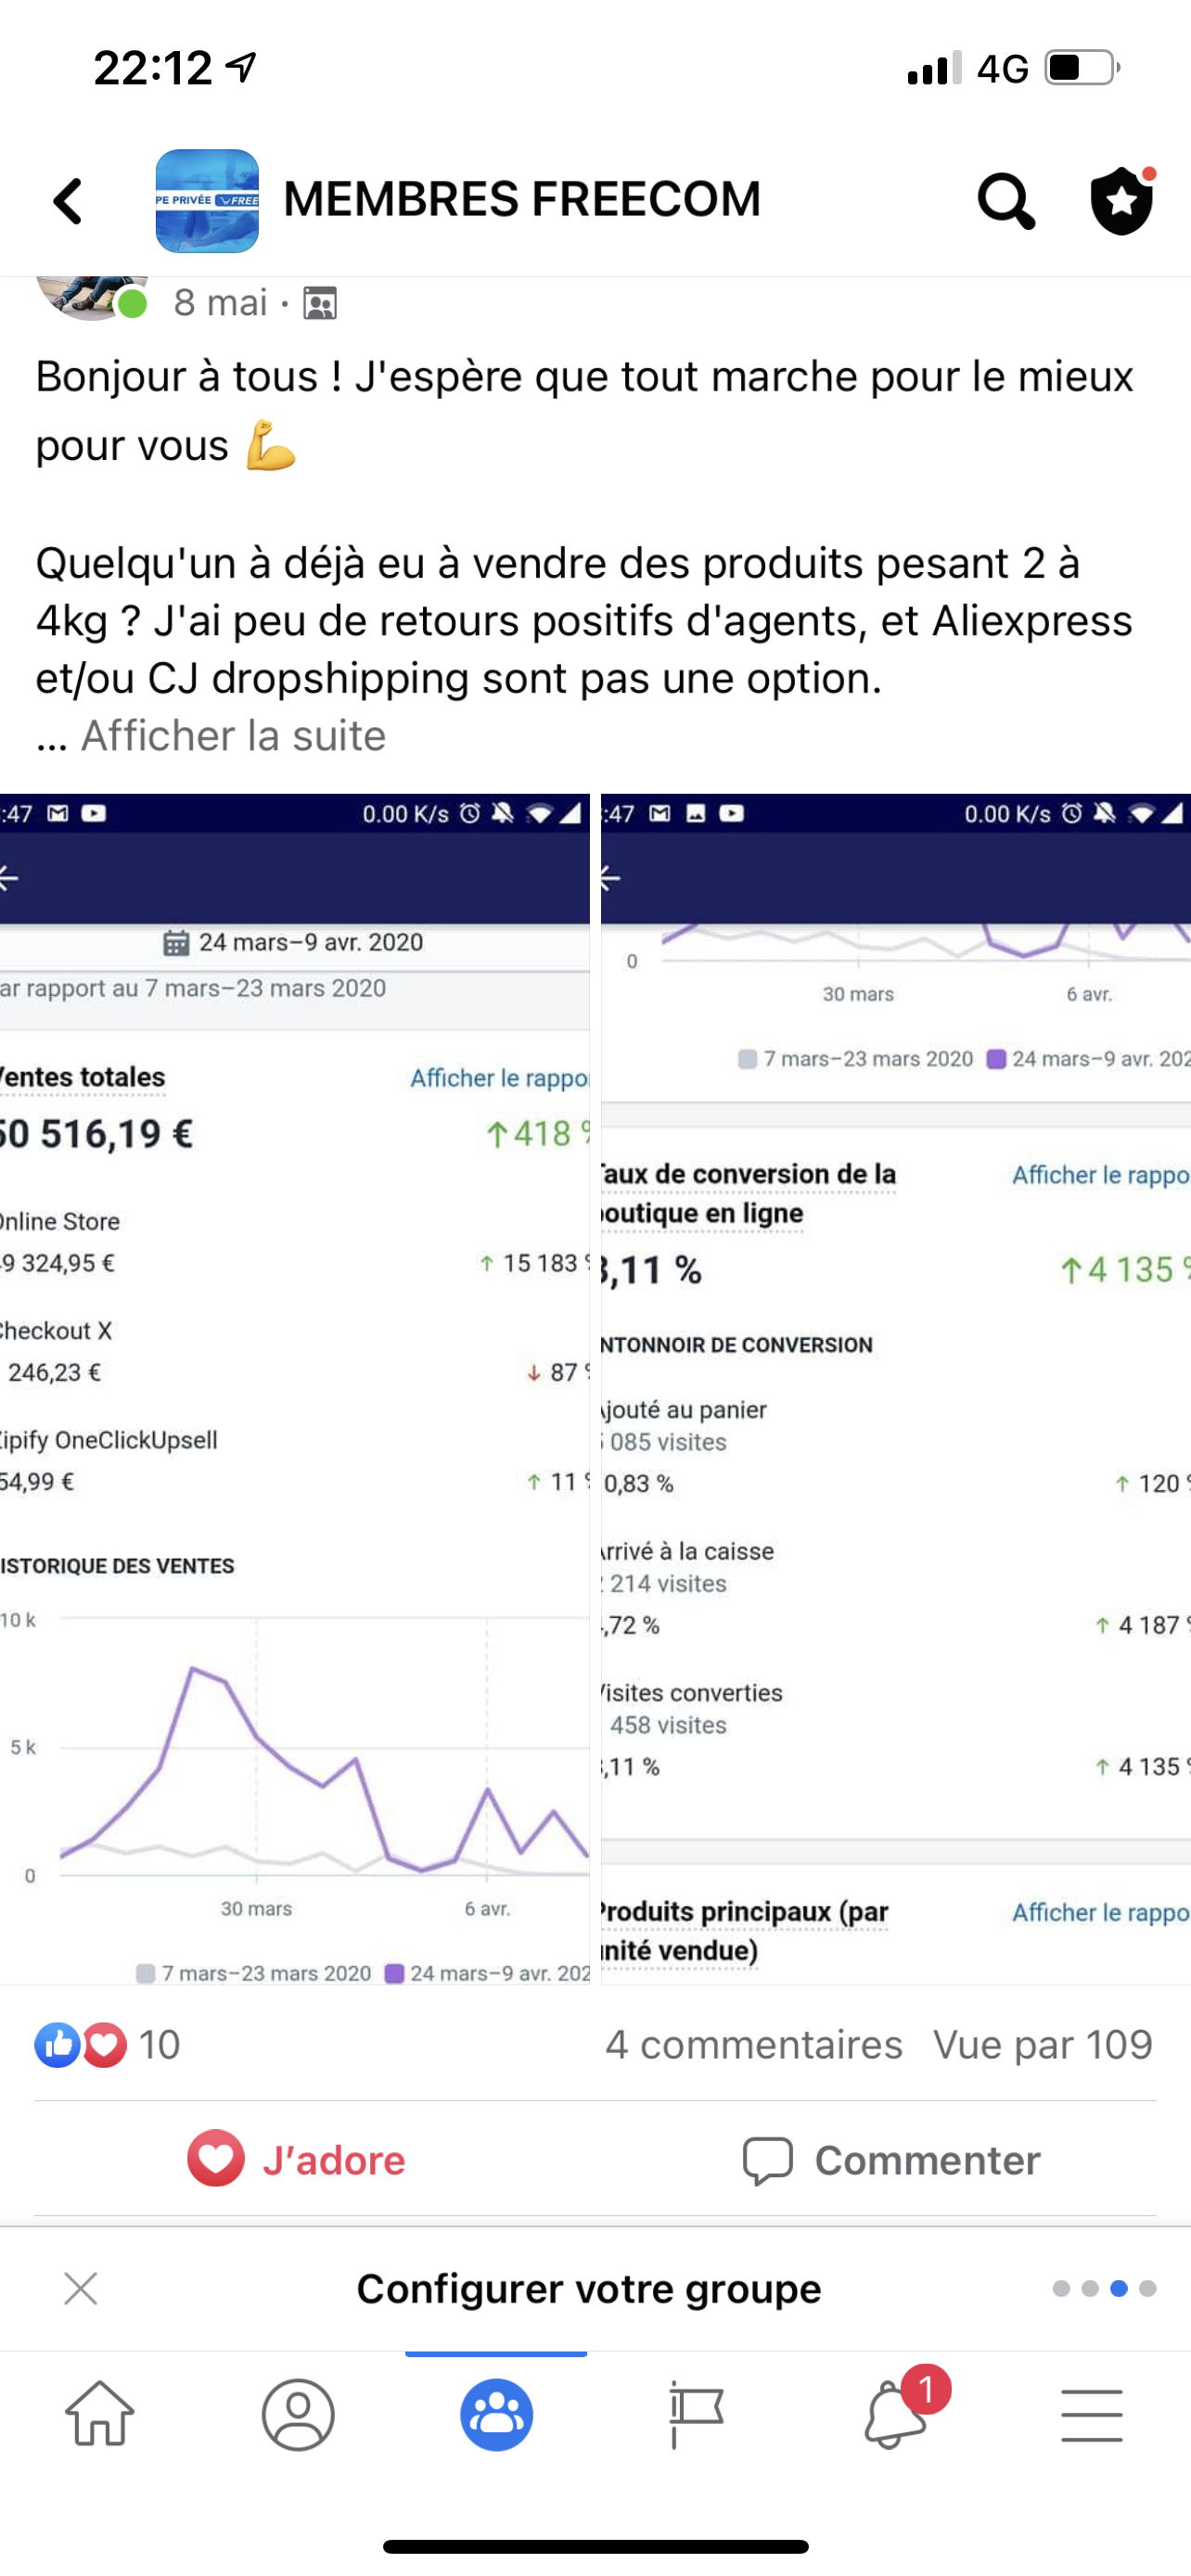This screenshot has width=1191, height=2576.
Task: Open the MEMBRES FREECOM group title
Action: coord(522,199)
